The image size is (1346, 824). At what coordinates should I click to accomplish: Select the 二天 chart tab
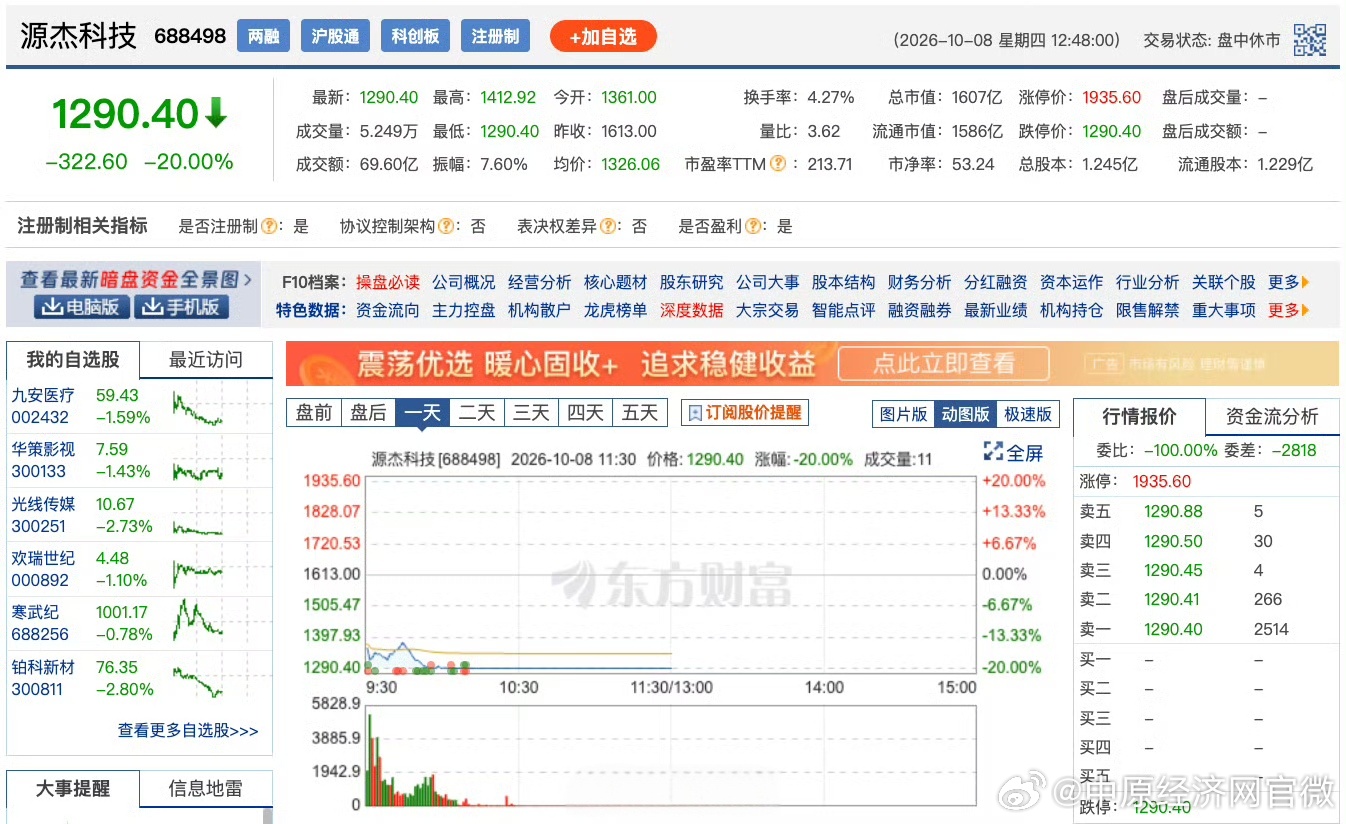(477, 413)
